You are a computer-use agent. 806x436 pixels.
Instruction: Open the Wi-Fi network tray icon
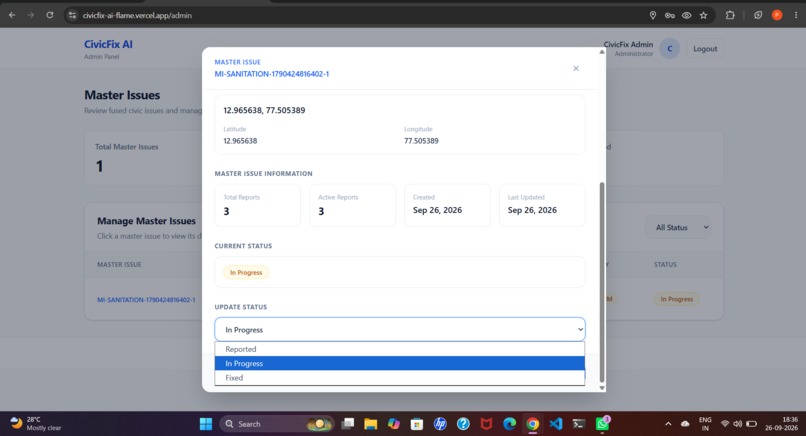tap(725, 424)
